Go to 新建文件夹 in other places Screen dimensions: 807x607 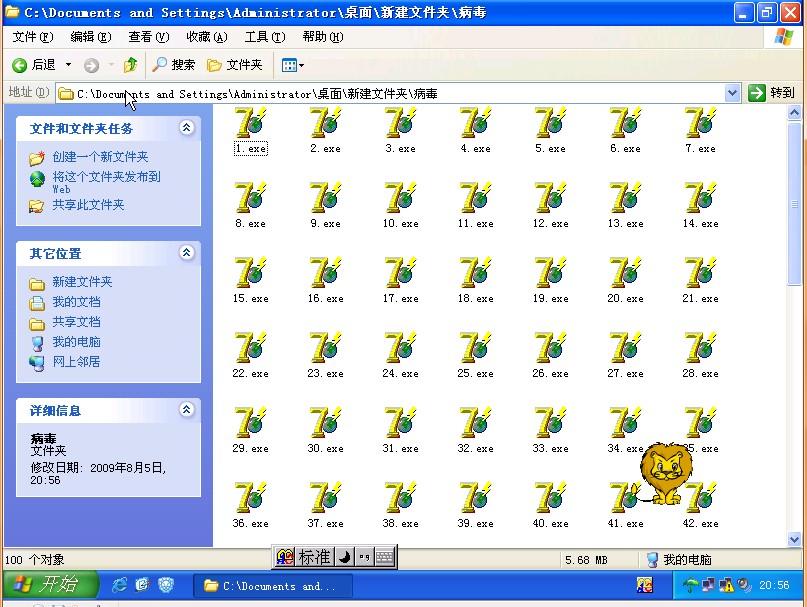82,282
